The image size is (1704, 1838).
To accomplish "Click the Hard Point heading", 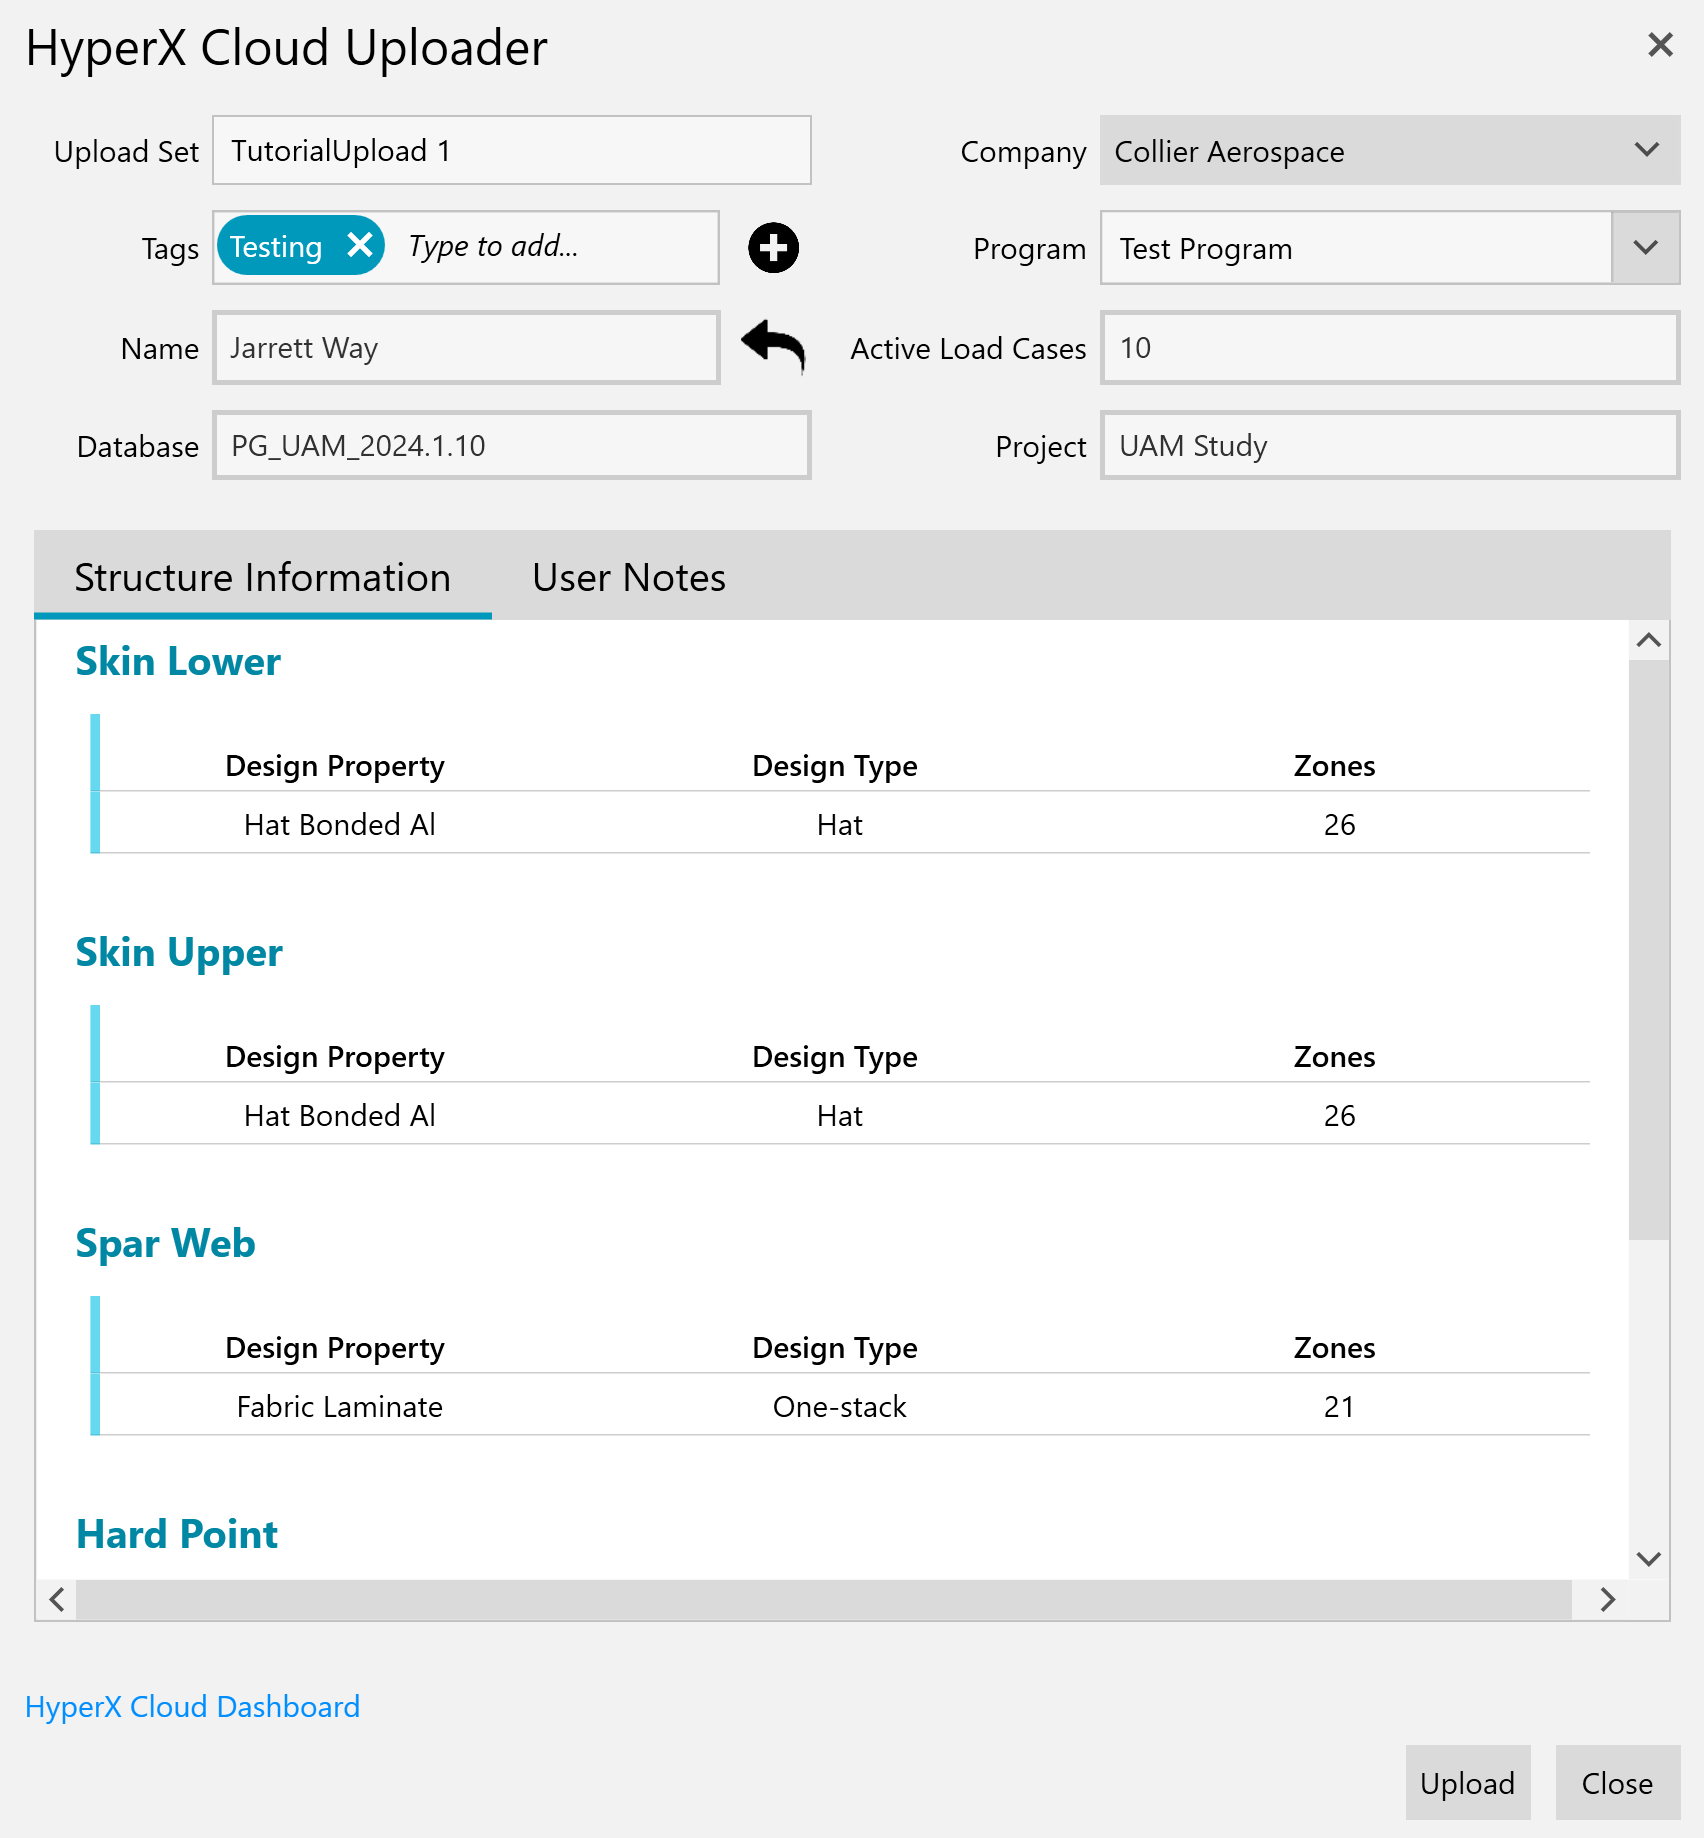I will [177, 1534].
